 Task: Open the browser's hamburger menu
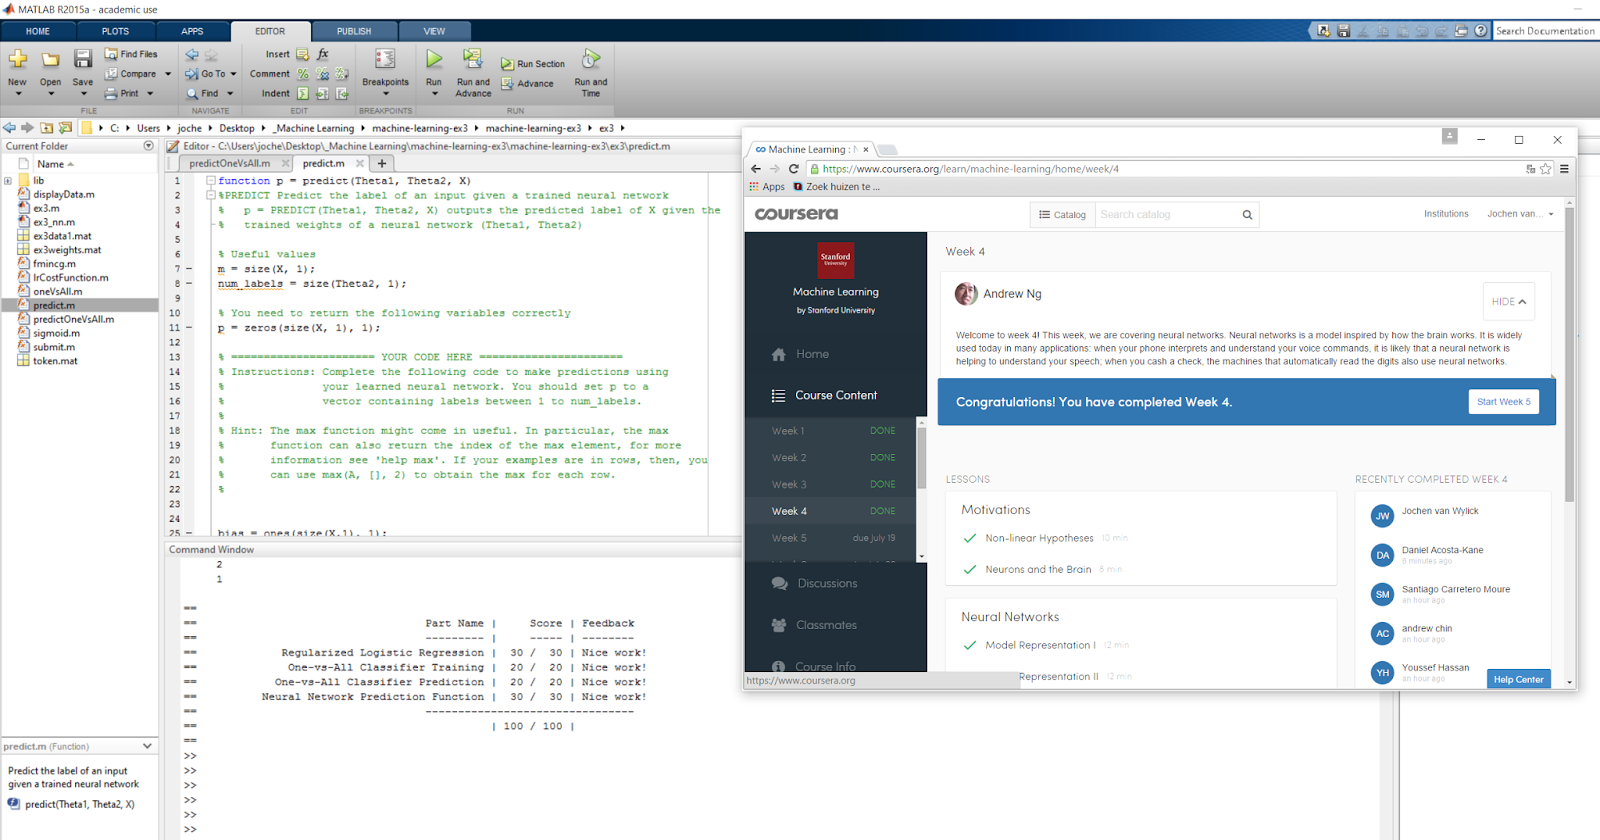click(x=1564, y=169)
